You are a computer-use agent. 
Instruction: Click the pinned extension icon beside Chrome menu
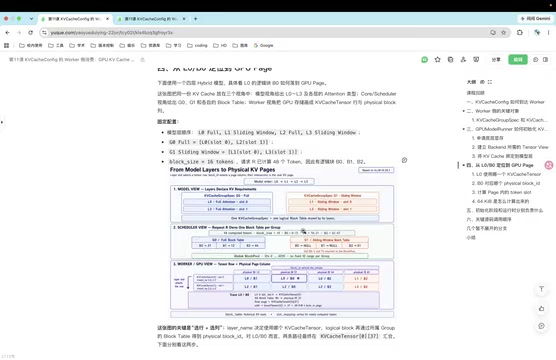[x=537, y=33]
